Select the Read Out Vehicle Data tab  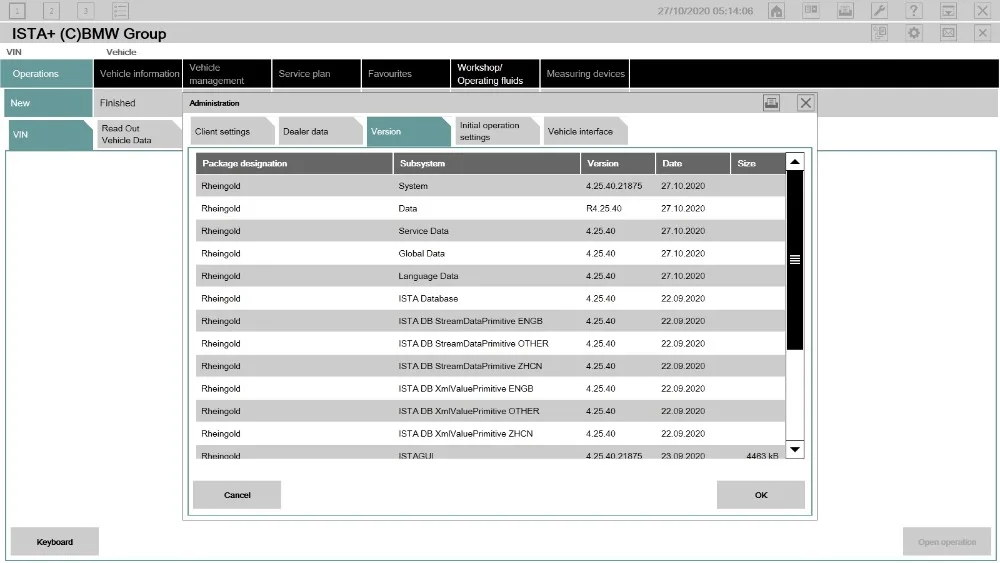coord(138,134)
